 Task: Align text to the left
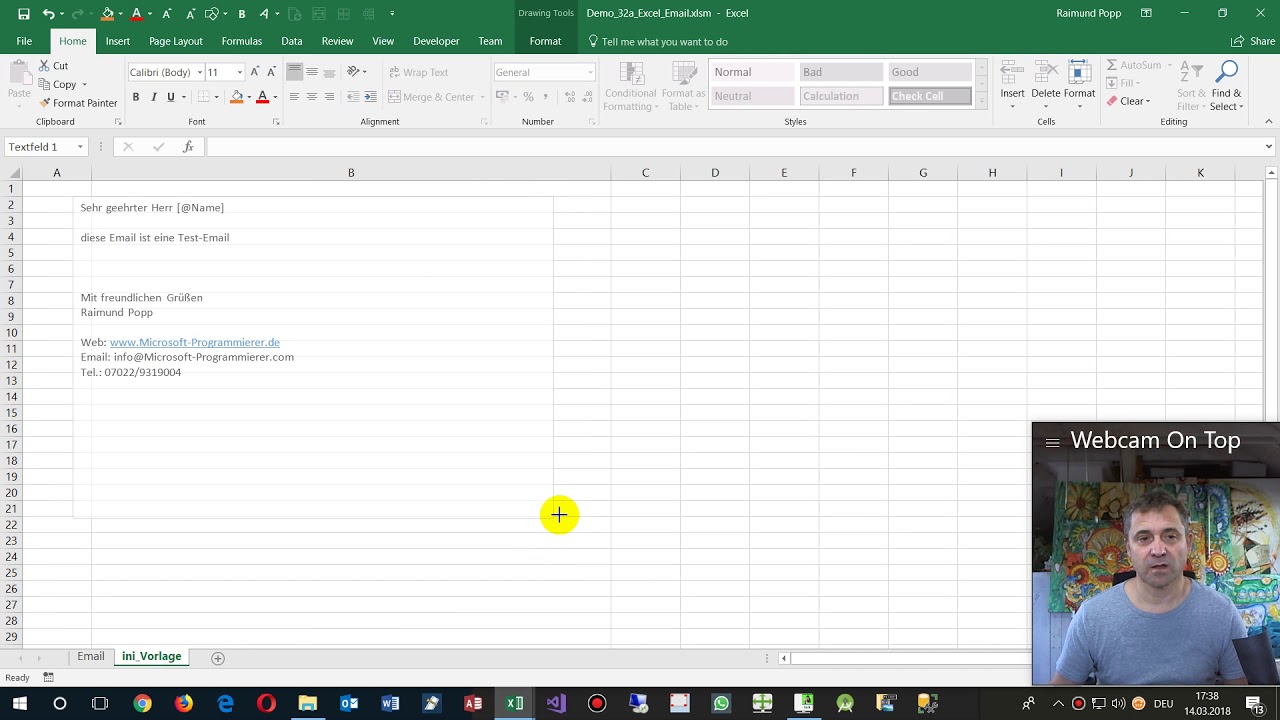click(x=294, y=97)
